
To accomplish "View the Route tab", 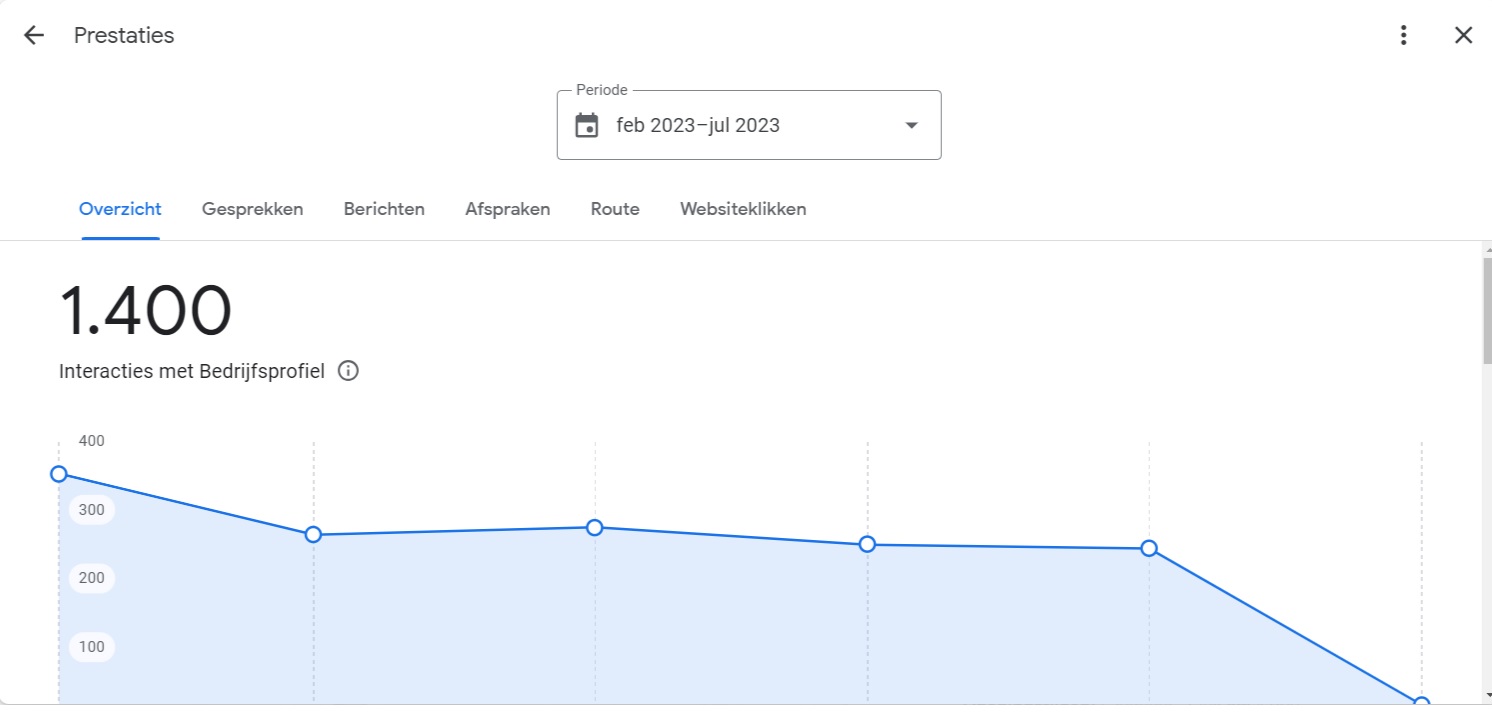I will 615,209.
